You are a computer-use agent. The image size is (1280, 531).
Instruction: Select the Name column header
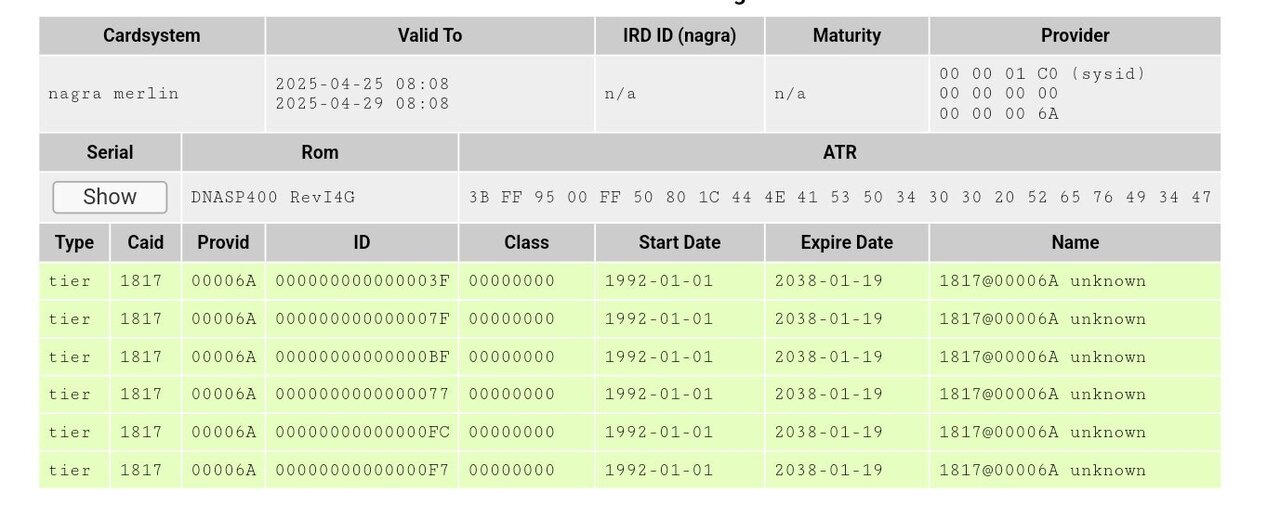pos(1074,242)
